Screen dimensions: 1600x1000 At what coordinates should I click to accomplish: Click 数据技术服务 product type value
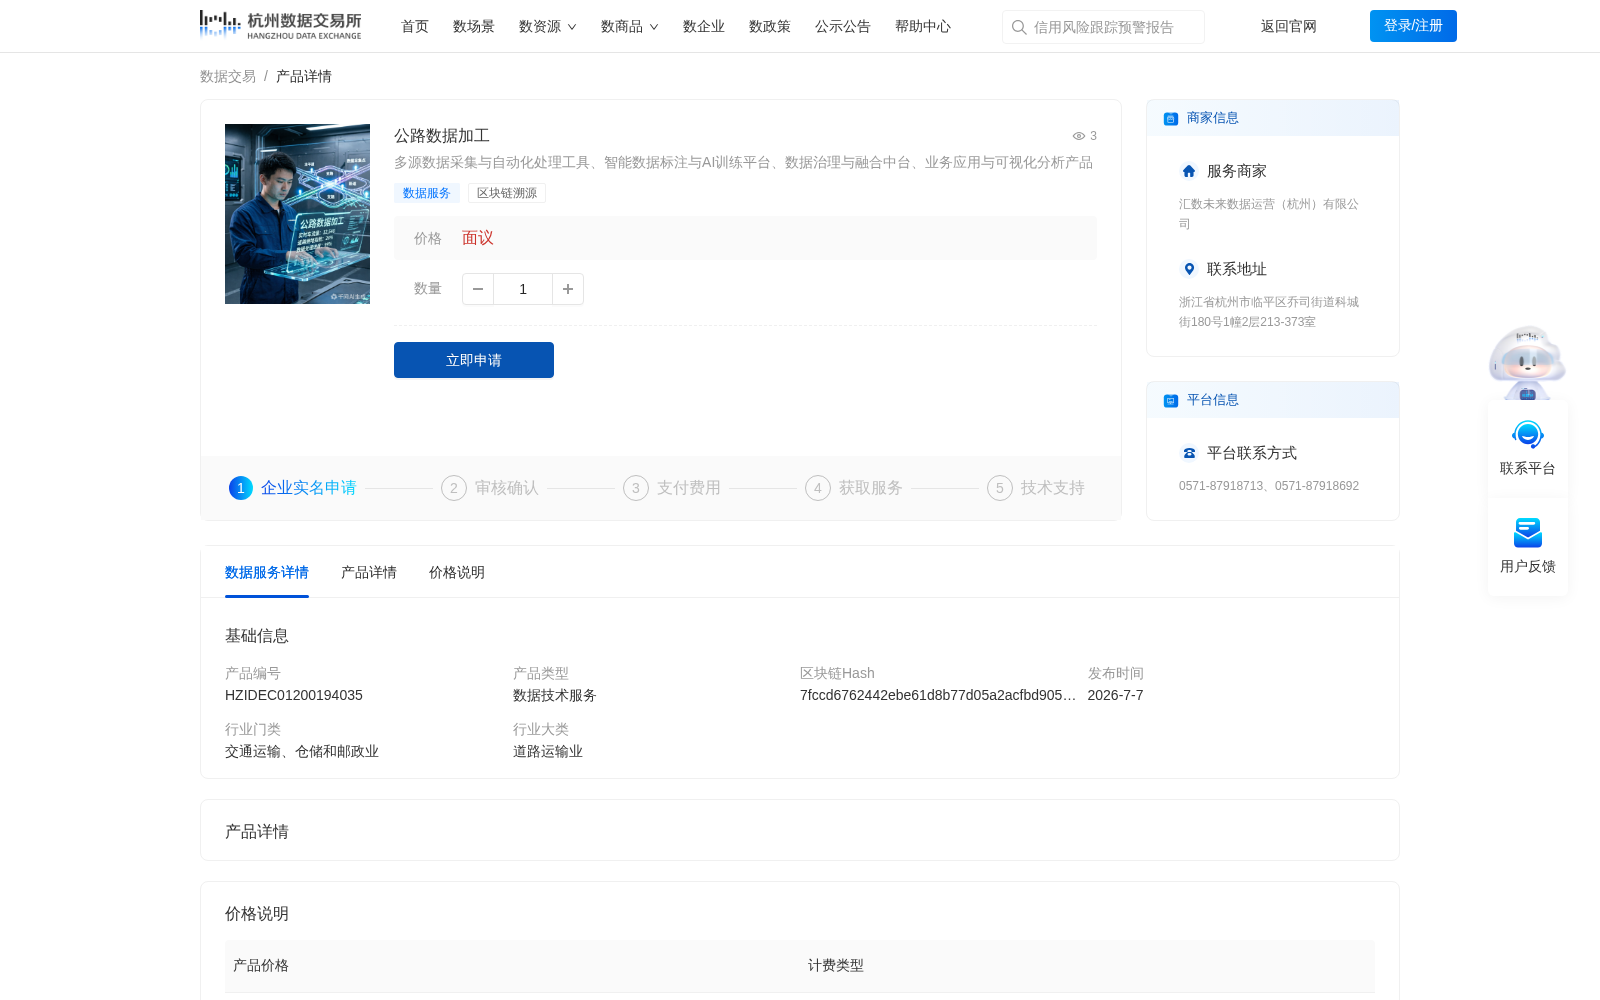(x=555, y=695)
